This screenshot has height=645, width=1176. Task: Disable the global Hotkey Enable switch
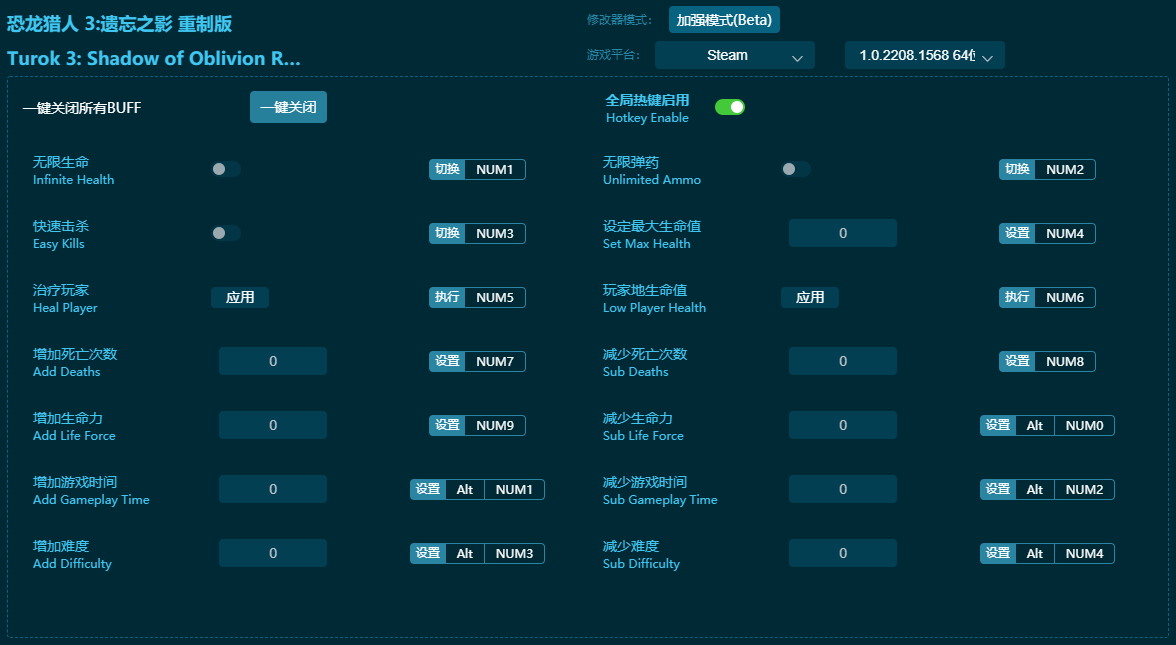[730, 105]
